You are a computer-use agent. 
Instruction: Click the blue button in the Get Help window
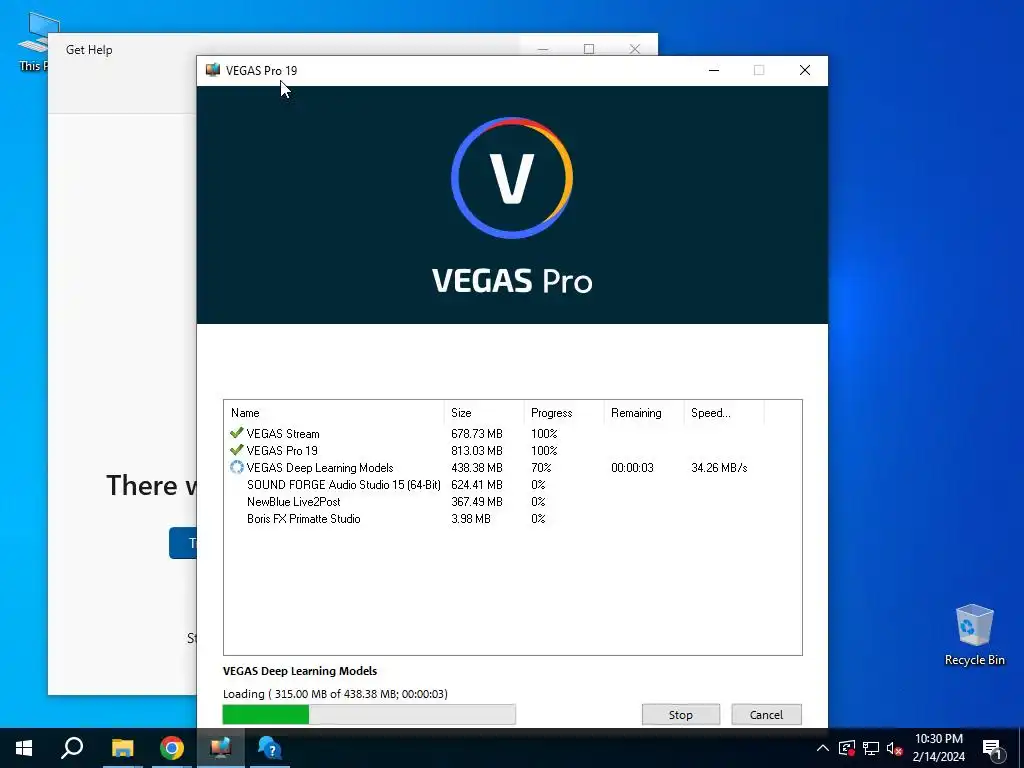click(183, 543)
